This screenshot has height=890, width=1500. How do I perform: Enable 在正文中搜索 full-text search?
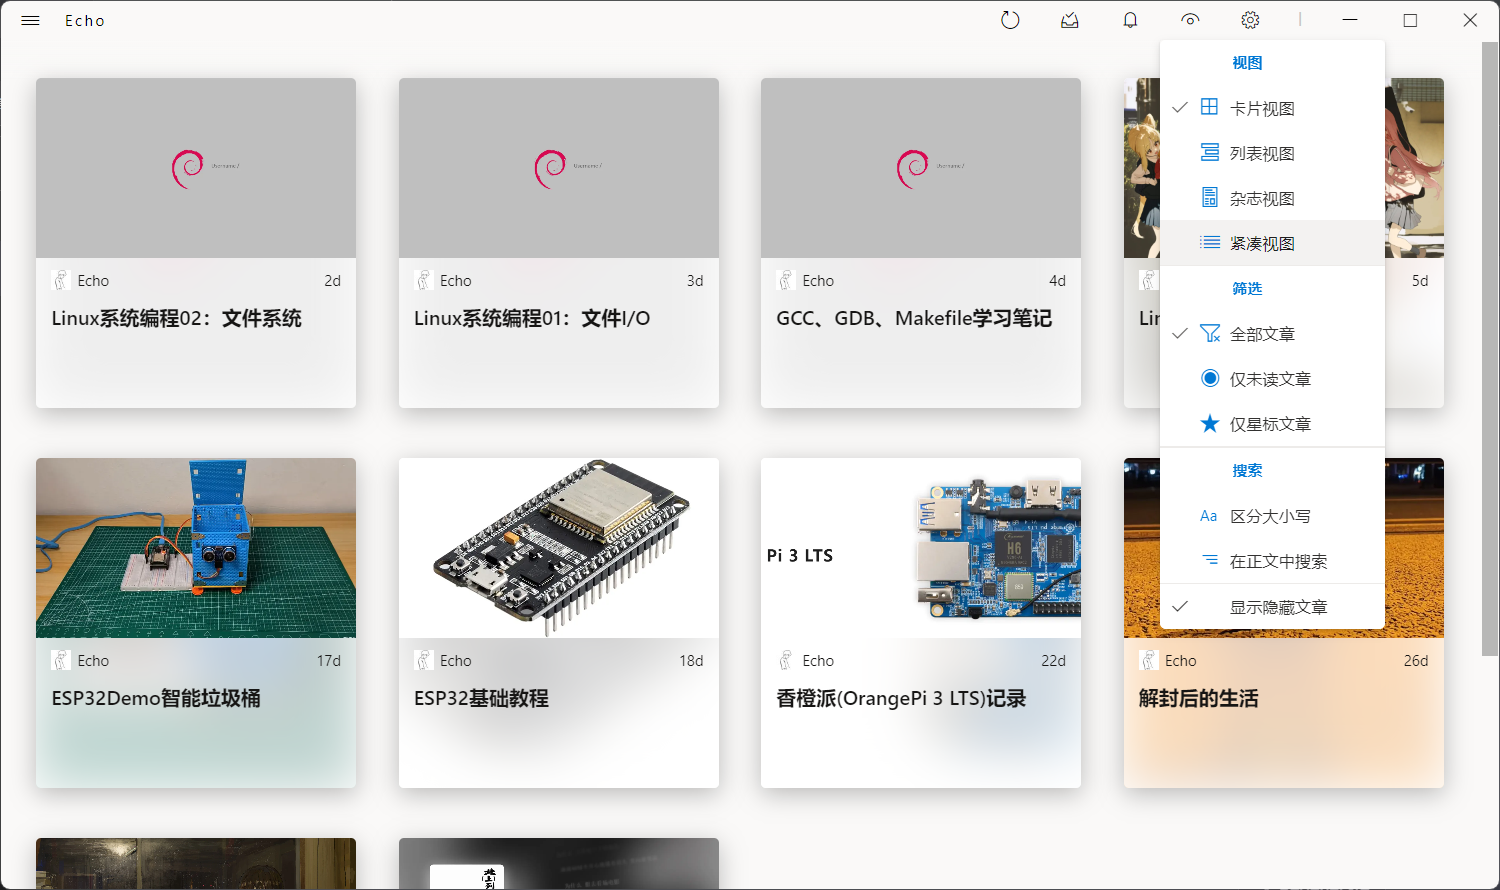point(1278,561)
